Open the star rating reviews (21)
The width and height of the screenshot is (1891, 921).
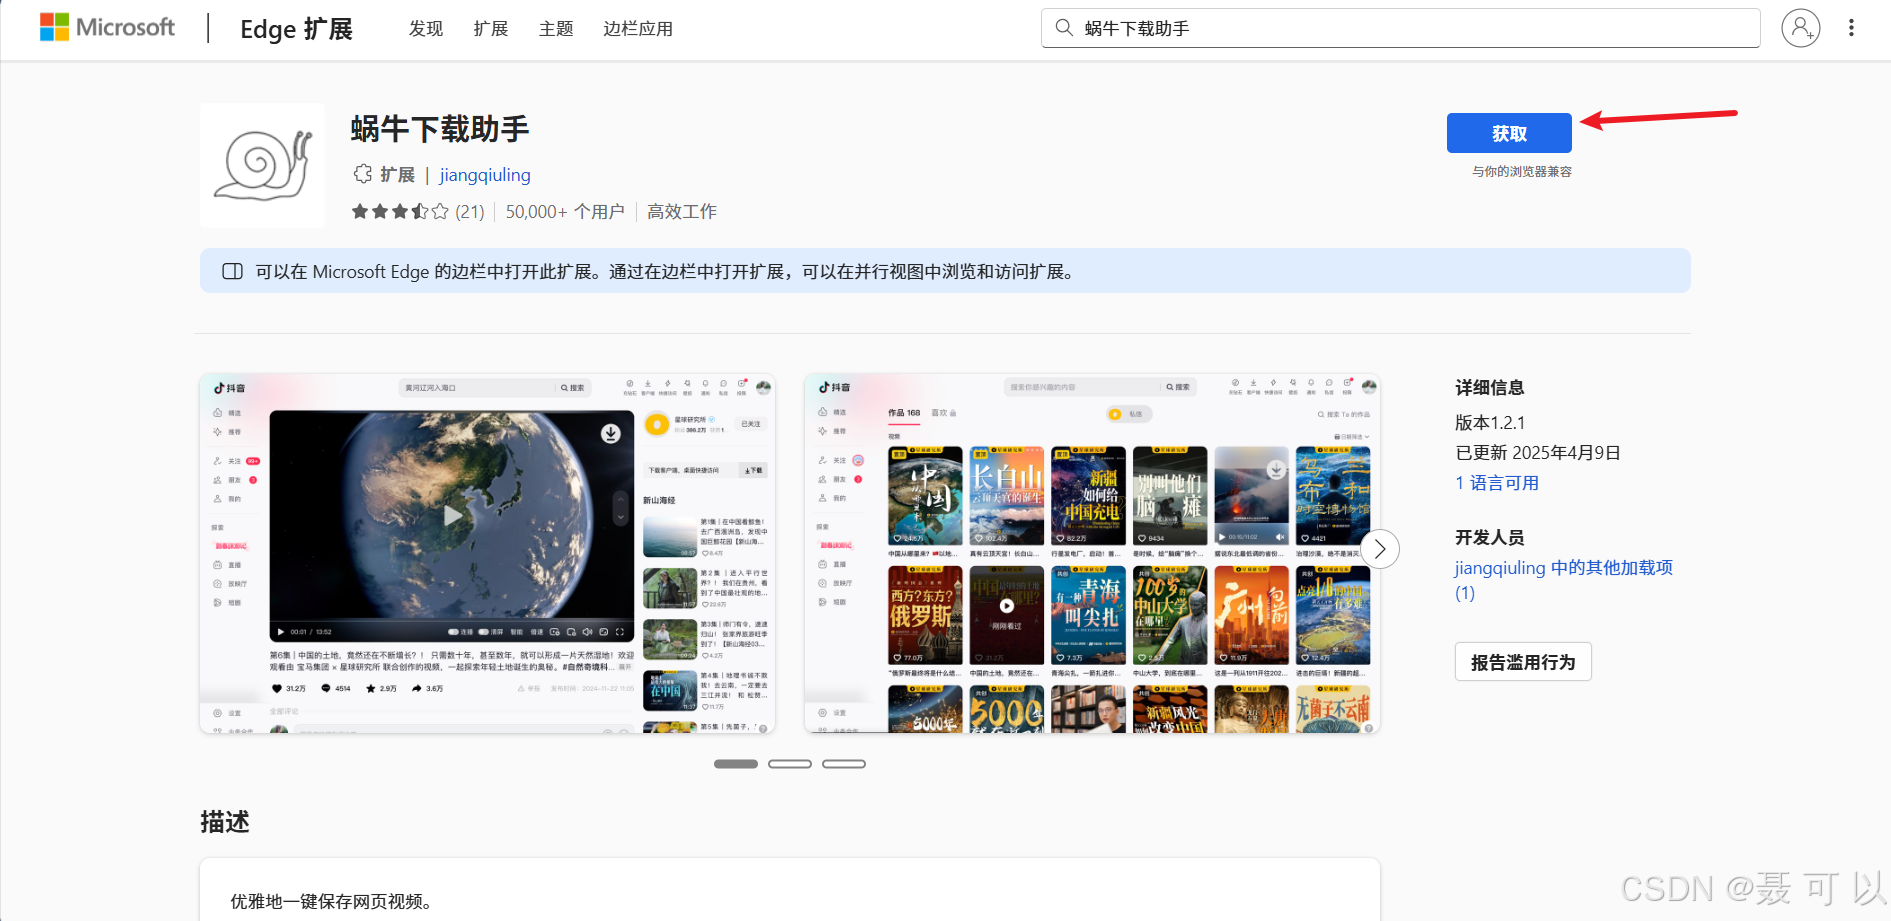(x=418, y=212)
